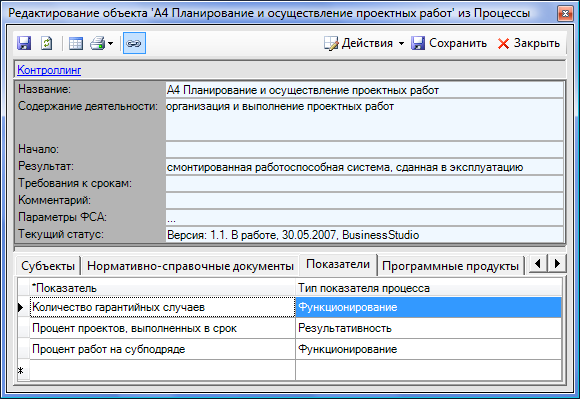
Task: Open the Параметры ФСА ellipsis value
Action: (364, 217)
